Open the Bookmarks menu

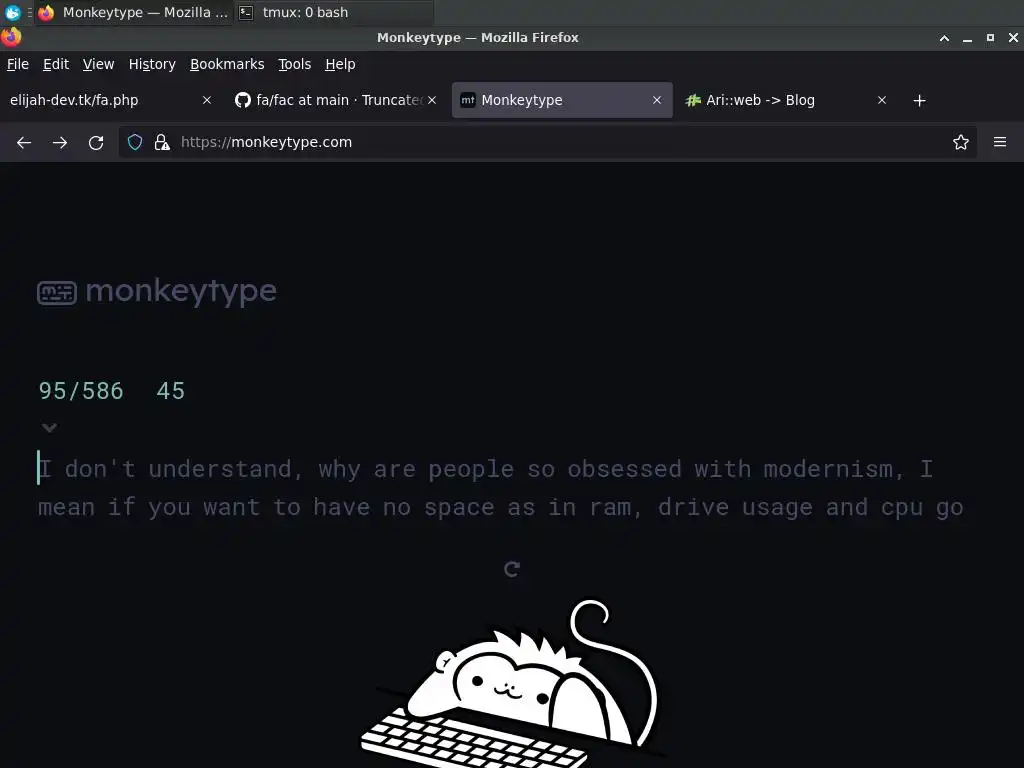(x=227, y=64)
